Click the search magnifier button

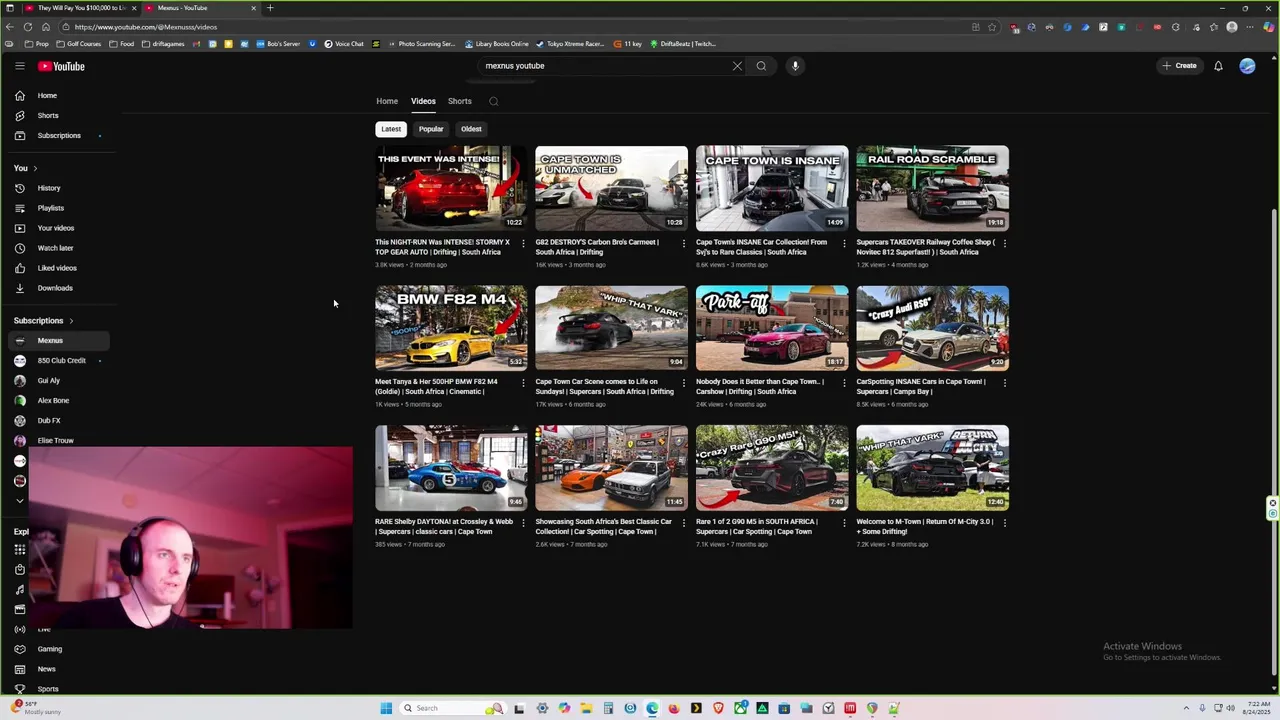coord(761,66)
